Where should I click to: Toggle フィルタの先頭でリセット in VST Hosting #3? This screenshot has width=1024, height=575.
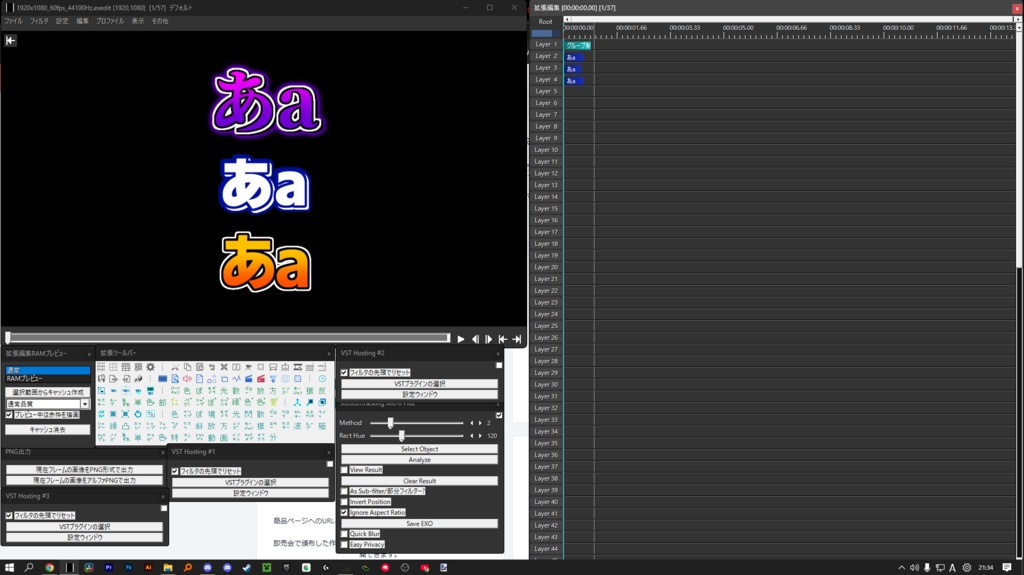[9, 516]
